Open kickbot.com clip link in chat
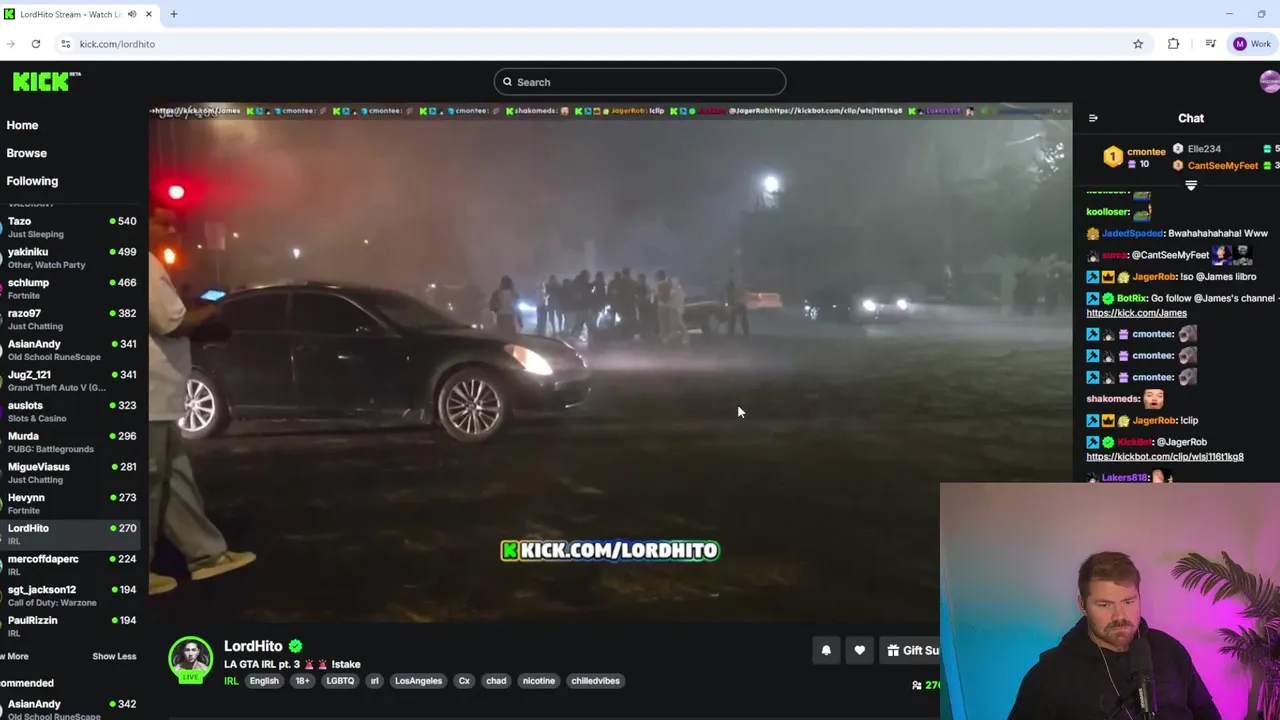 pyautogui.click(x=1165, y=457)
